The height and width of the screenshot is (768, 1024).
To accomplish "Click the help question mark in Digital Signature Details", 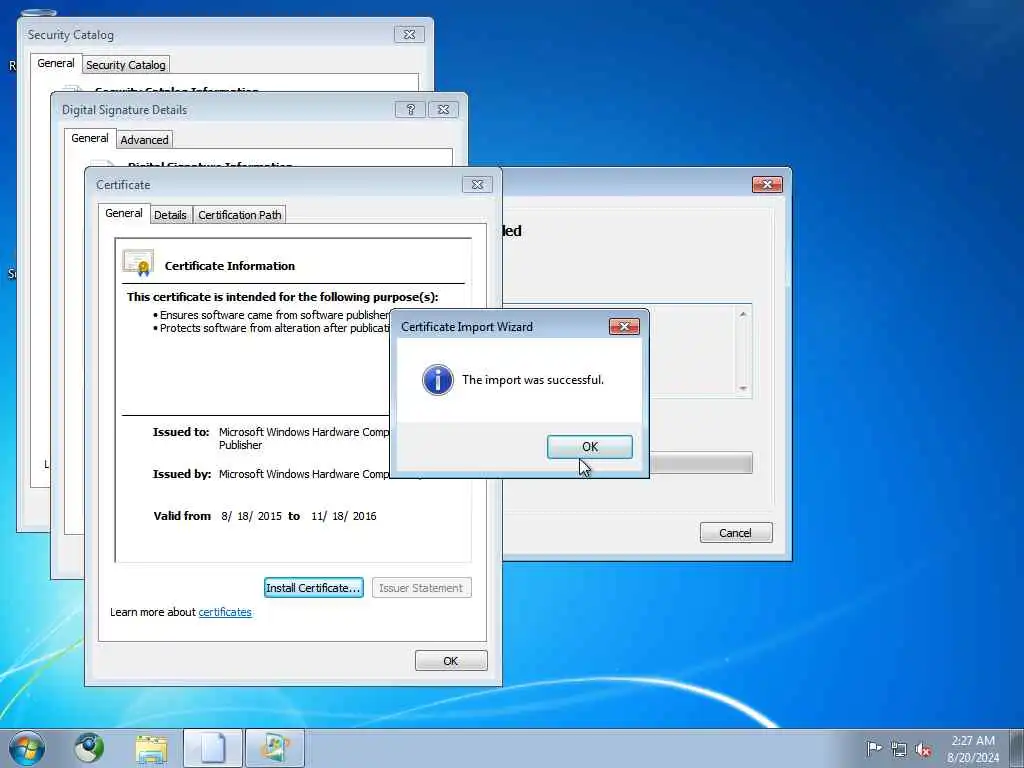I will (x=410, y=110).
